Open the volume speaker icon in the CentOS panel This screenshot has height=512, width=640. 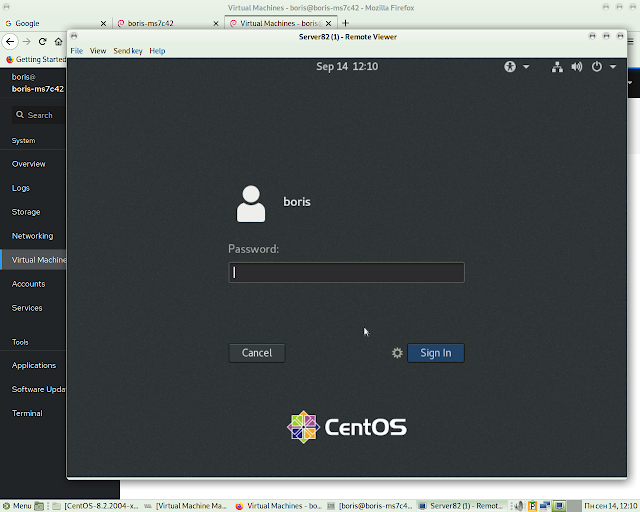pos(577,67)
